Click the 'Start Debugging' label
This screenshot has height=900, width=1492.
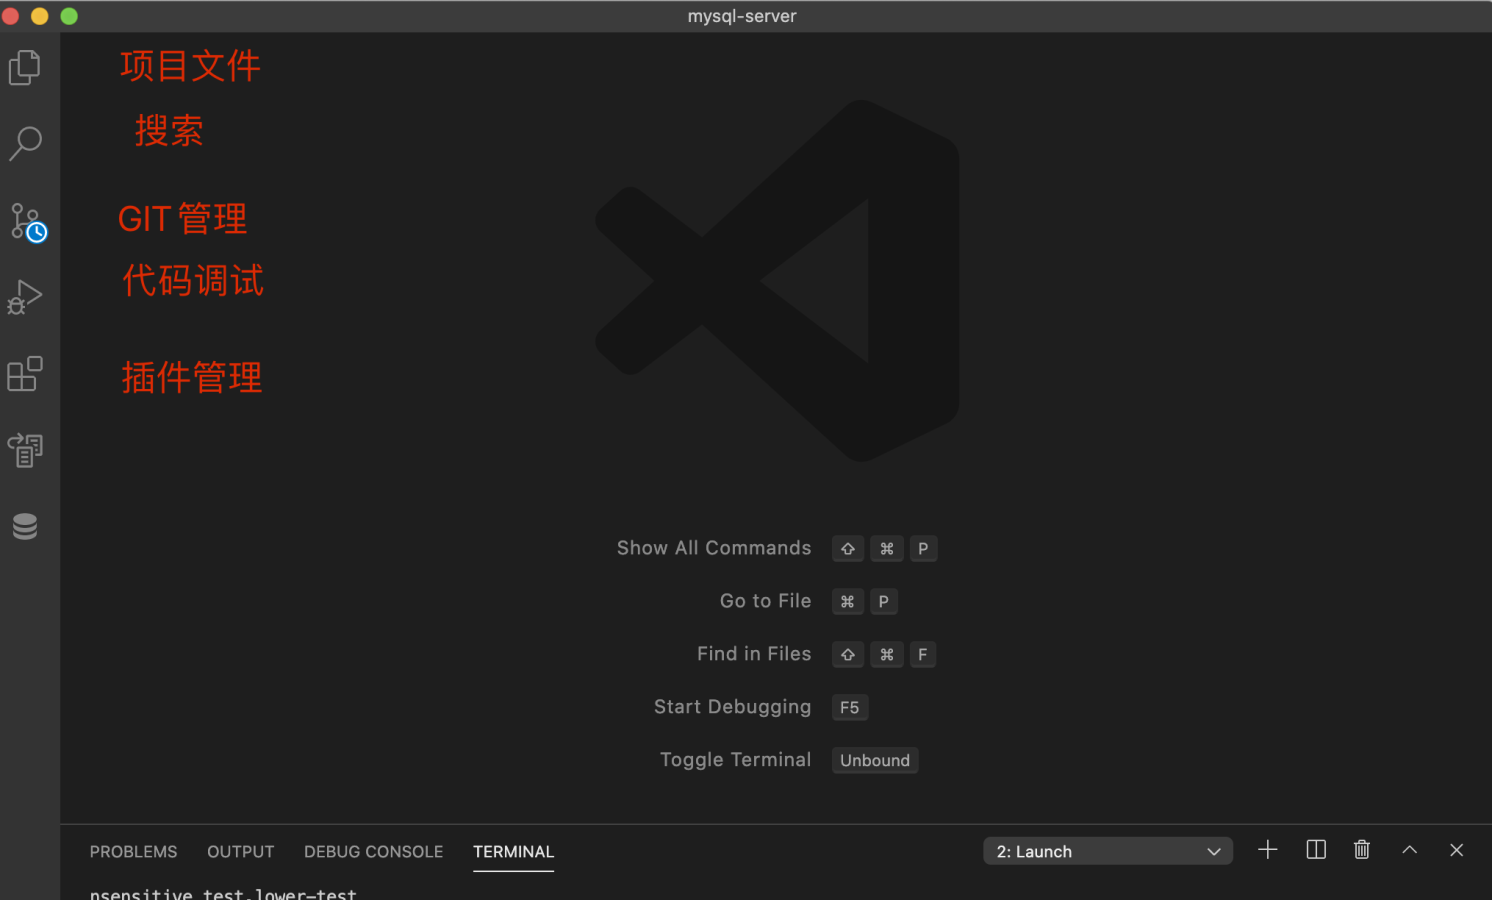click(732, 707)
